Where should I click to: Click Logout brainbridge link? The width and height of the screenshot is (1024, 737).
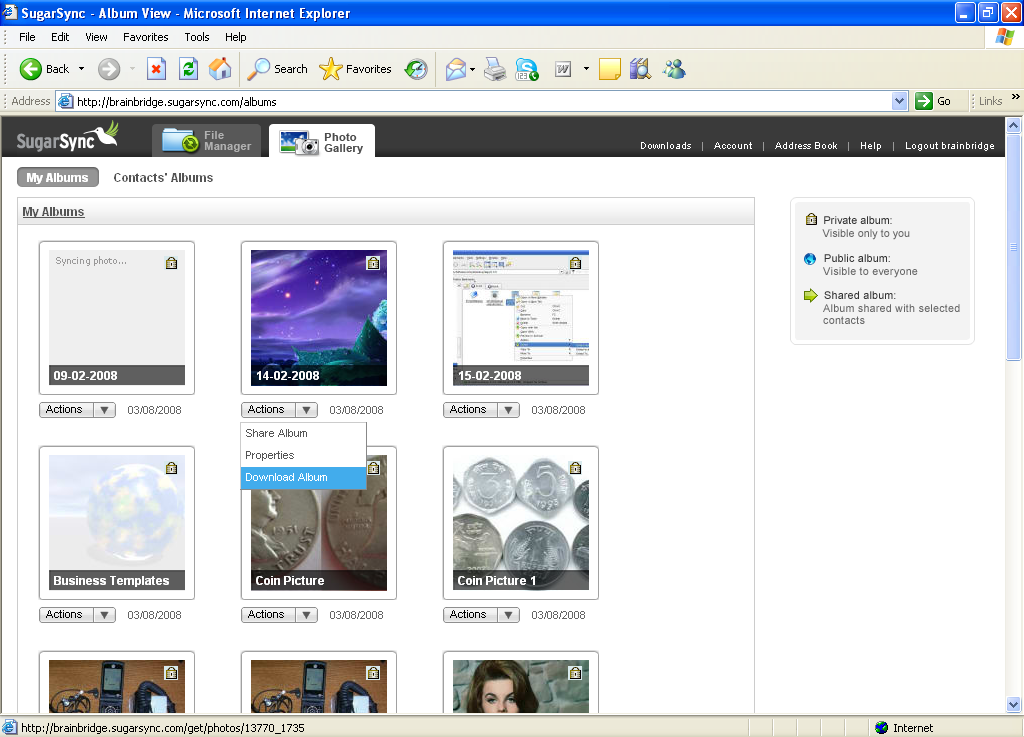[x=950, y=146]
